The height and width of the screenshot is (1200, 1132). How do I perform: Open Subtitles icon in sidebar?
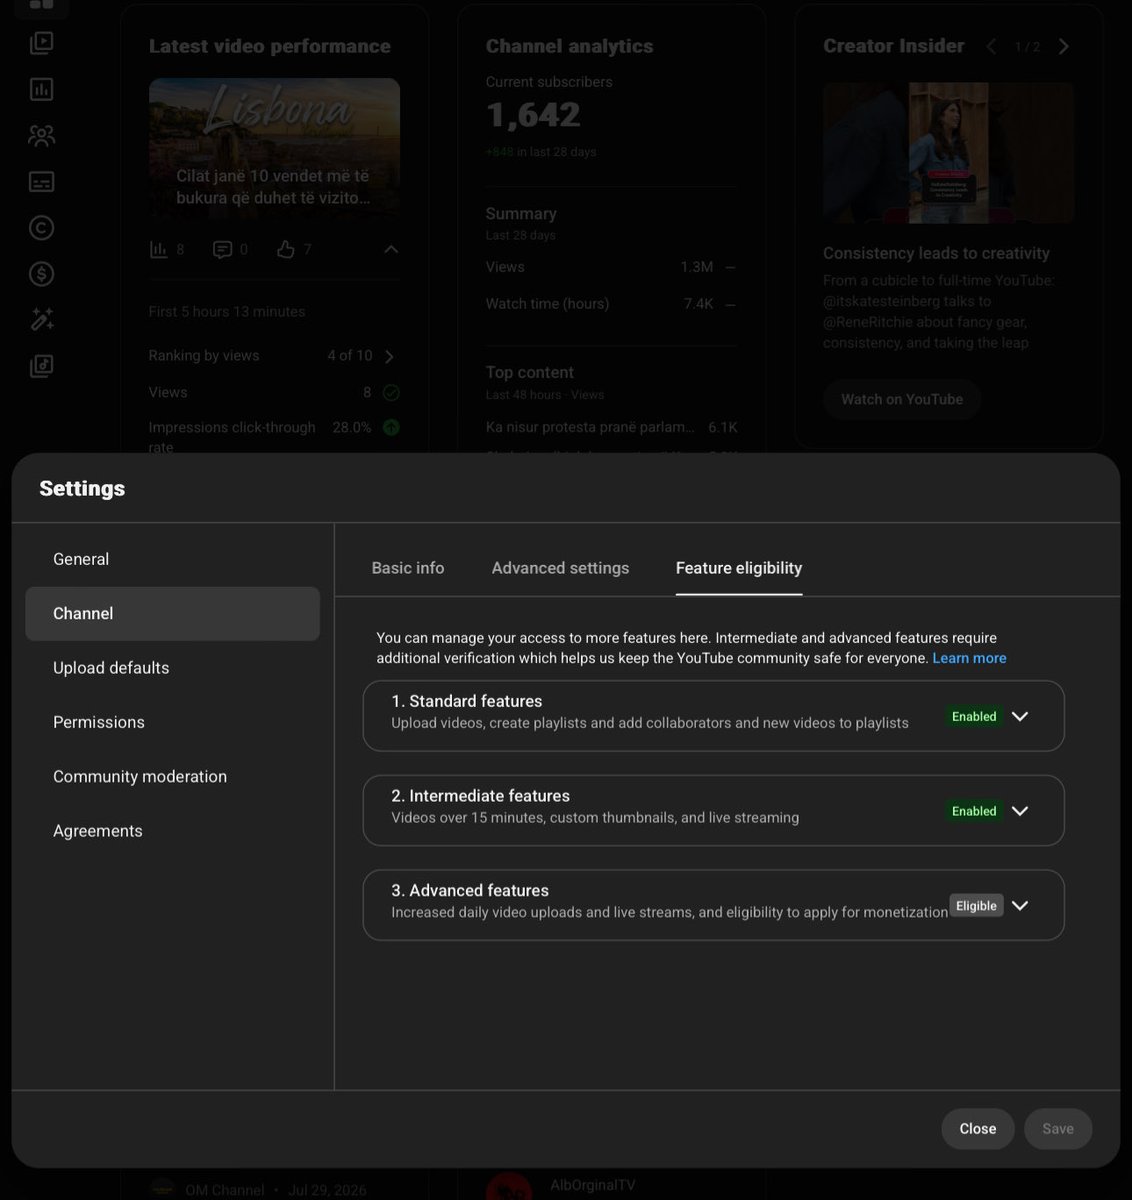point(41,181)
